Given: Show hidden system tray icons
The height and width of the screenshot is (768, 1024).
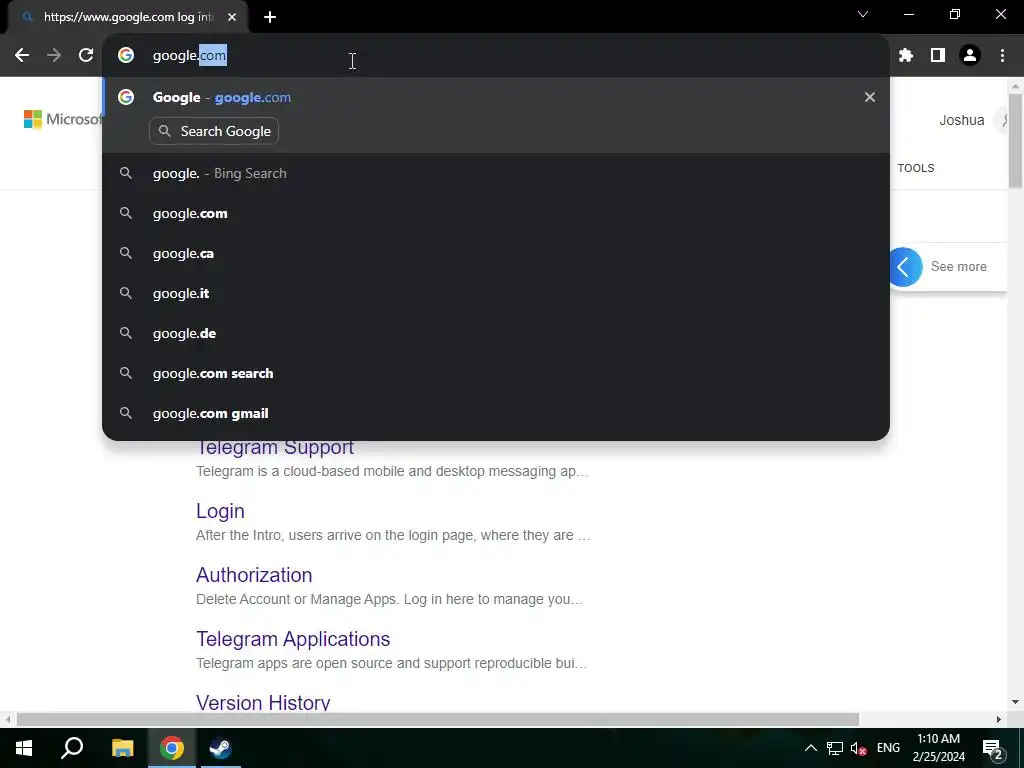Looking at the screenshot, I should coord(810,748).
